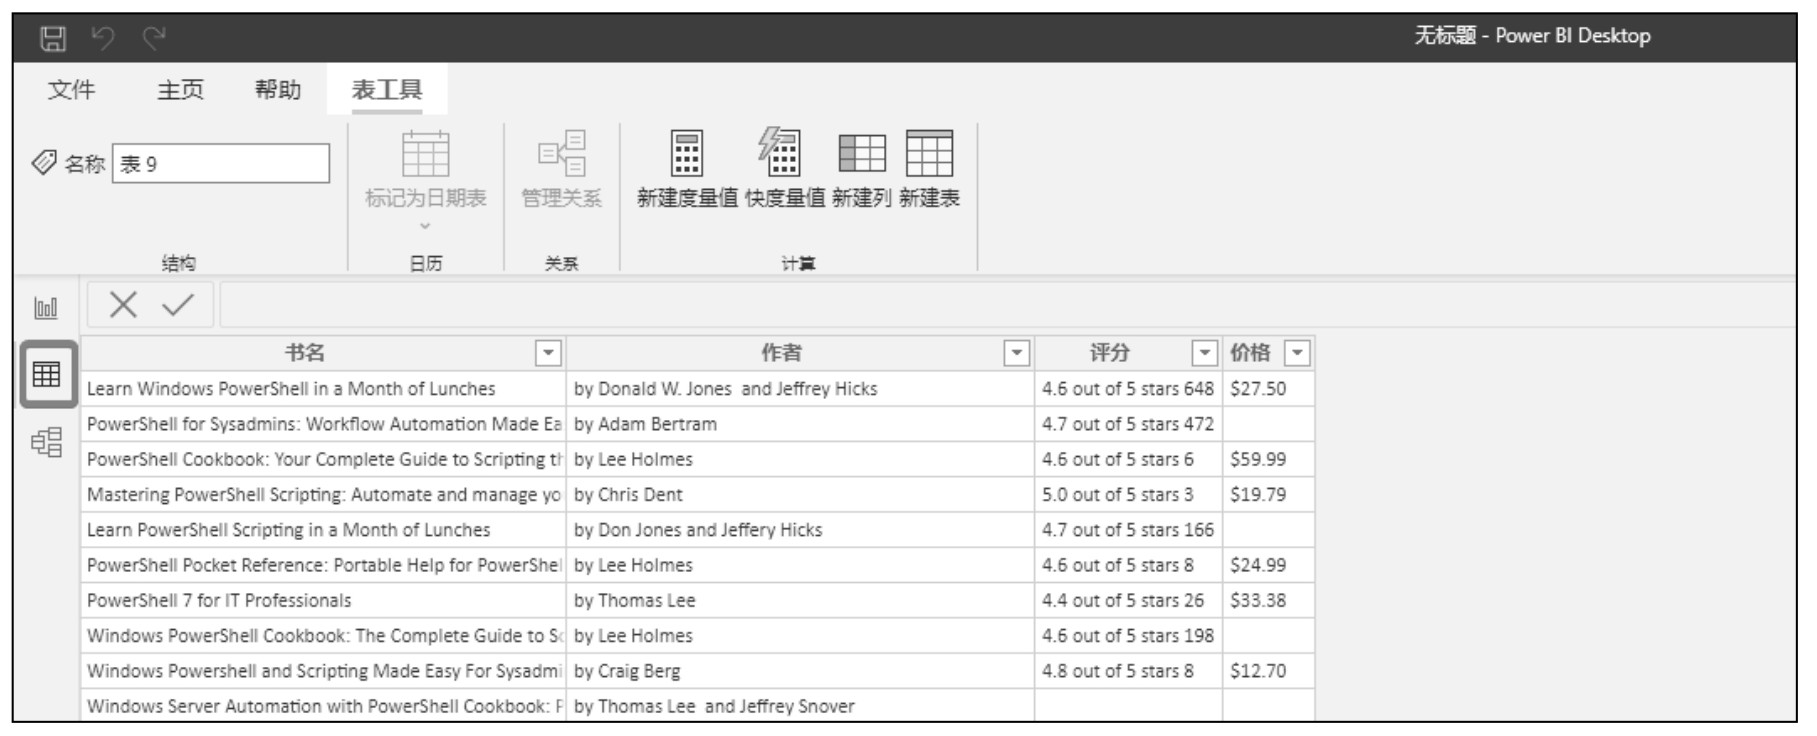
Task: Click price cell $19.79
Action: pyautogui.click(x=1268, y=495)
